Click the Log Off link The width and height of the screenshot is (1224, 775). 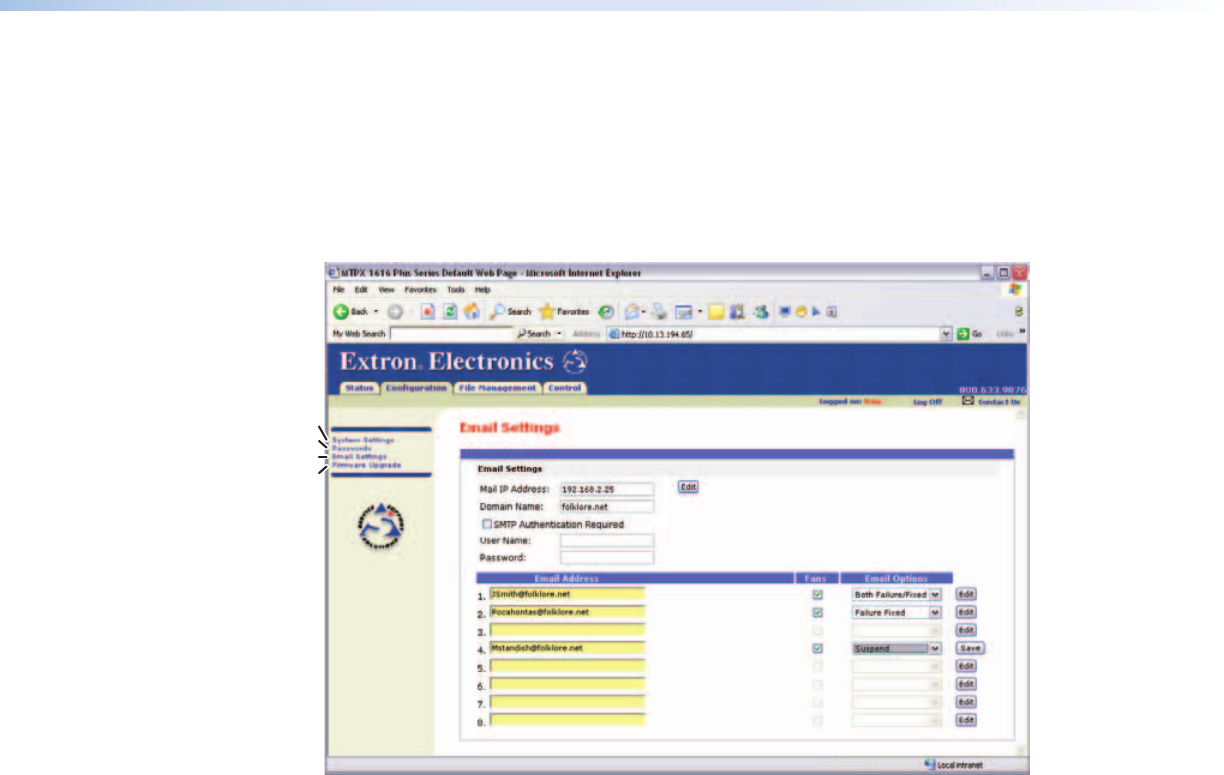tap(928, 401)
